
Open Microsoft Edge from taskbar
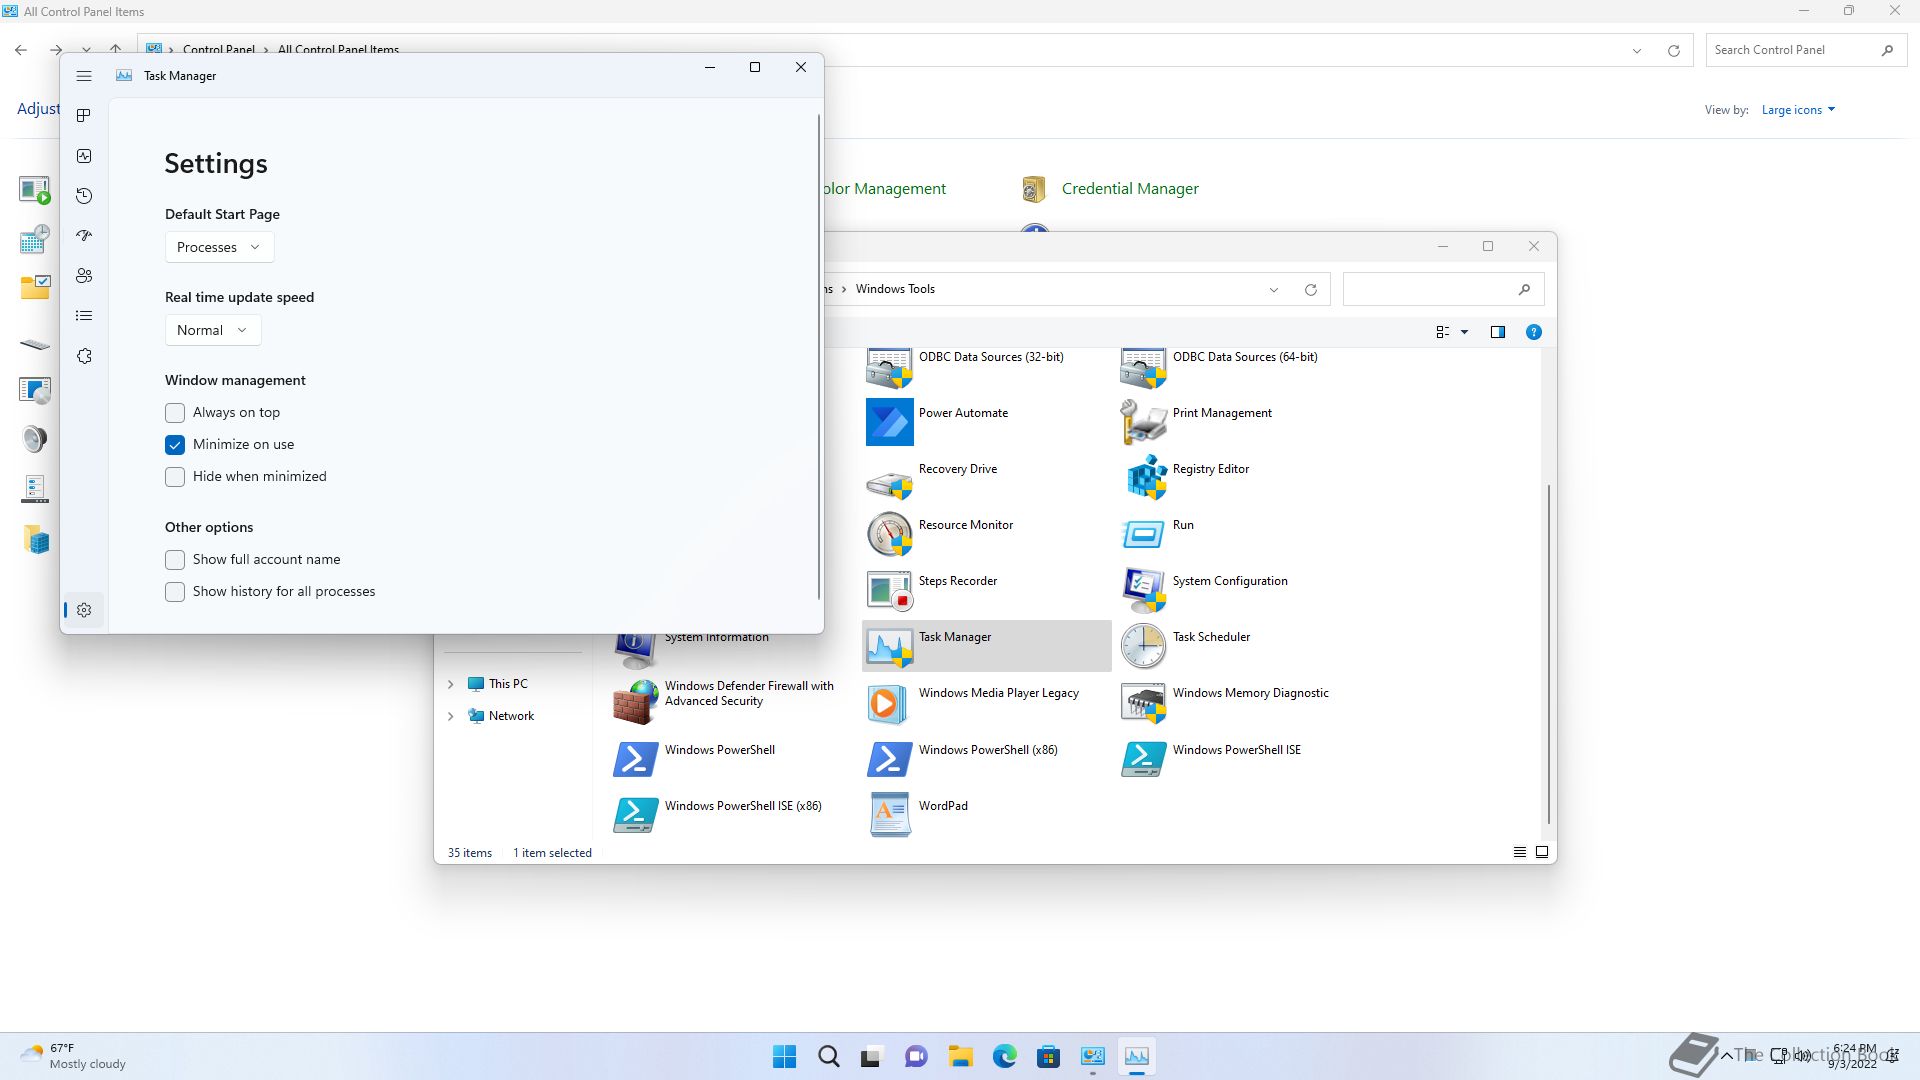pyautogui.click(x=1004, y=1056)
